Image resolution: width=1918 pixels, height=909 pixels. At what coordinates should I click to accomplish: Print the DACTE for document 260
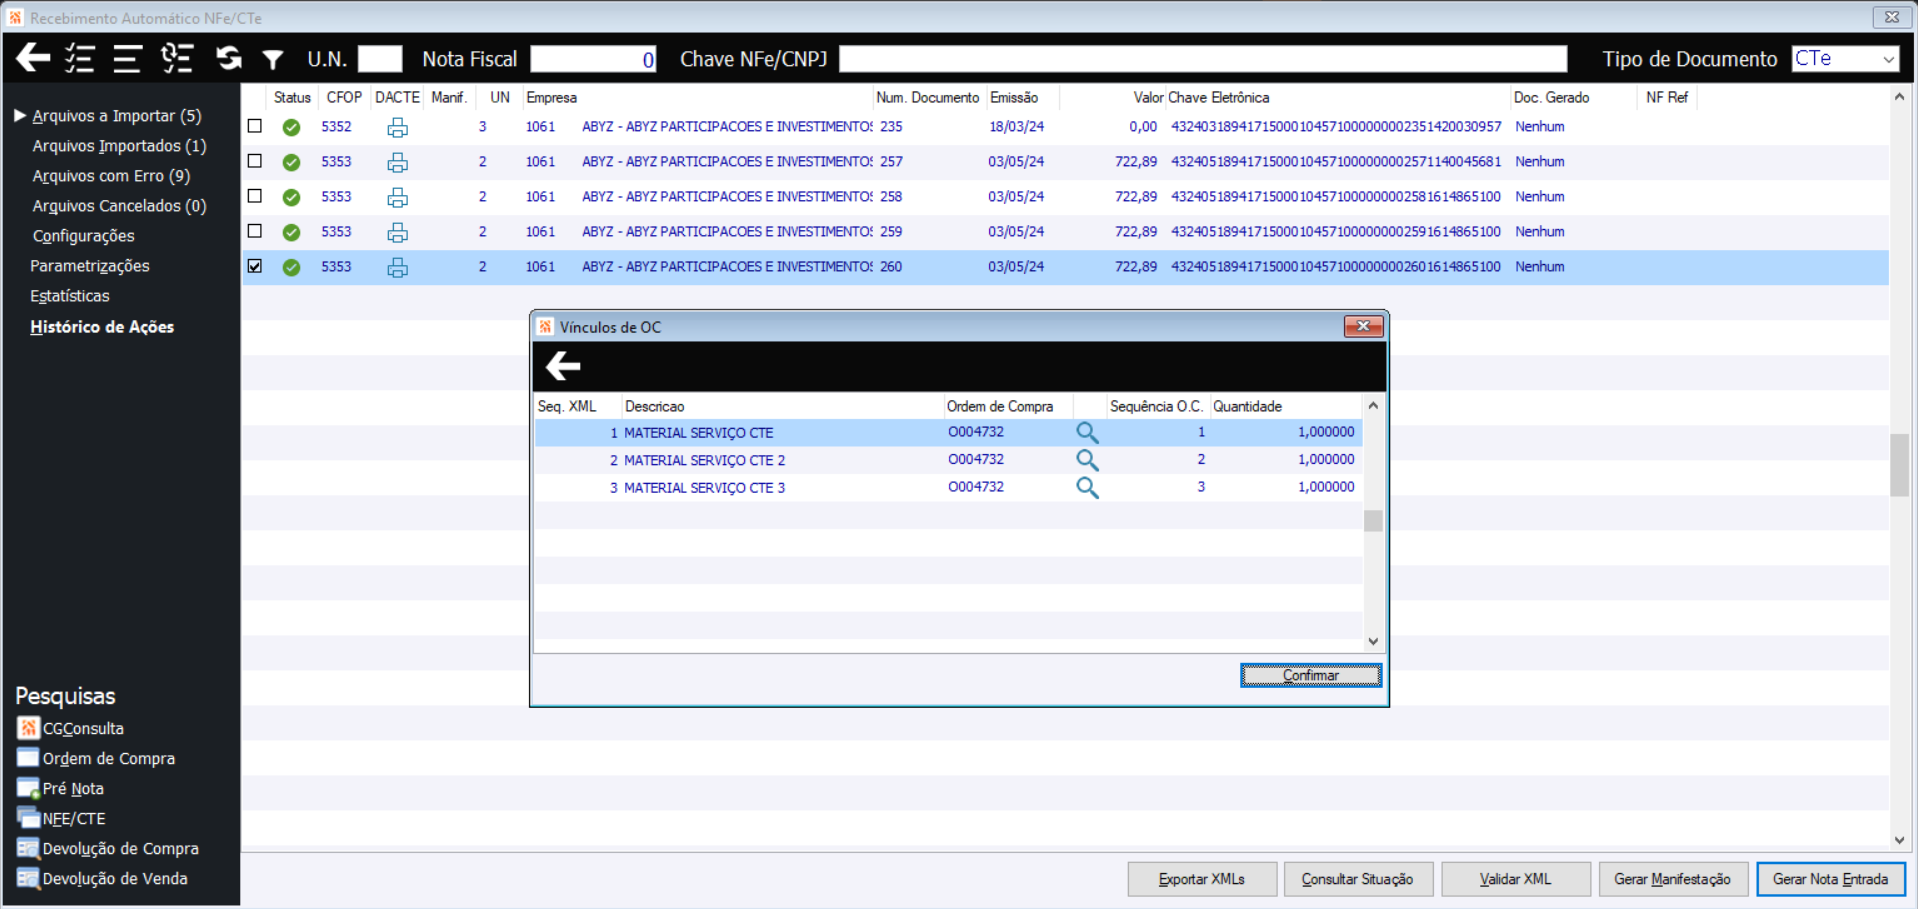coord(397,267)
